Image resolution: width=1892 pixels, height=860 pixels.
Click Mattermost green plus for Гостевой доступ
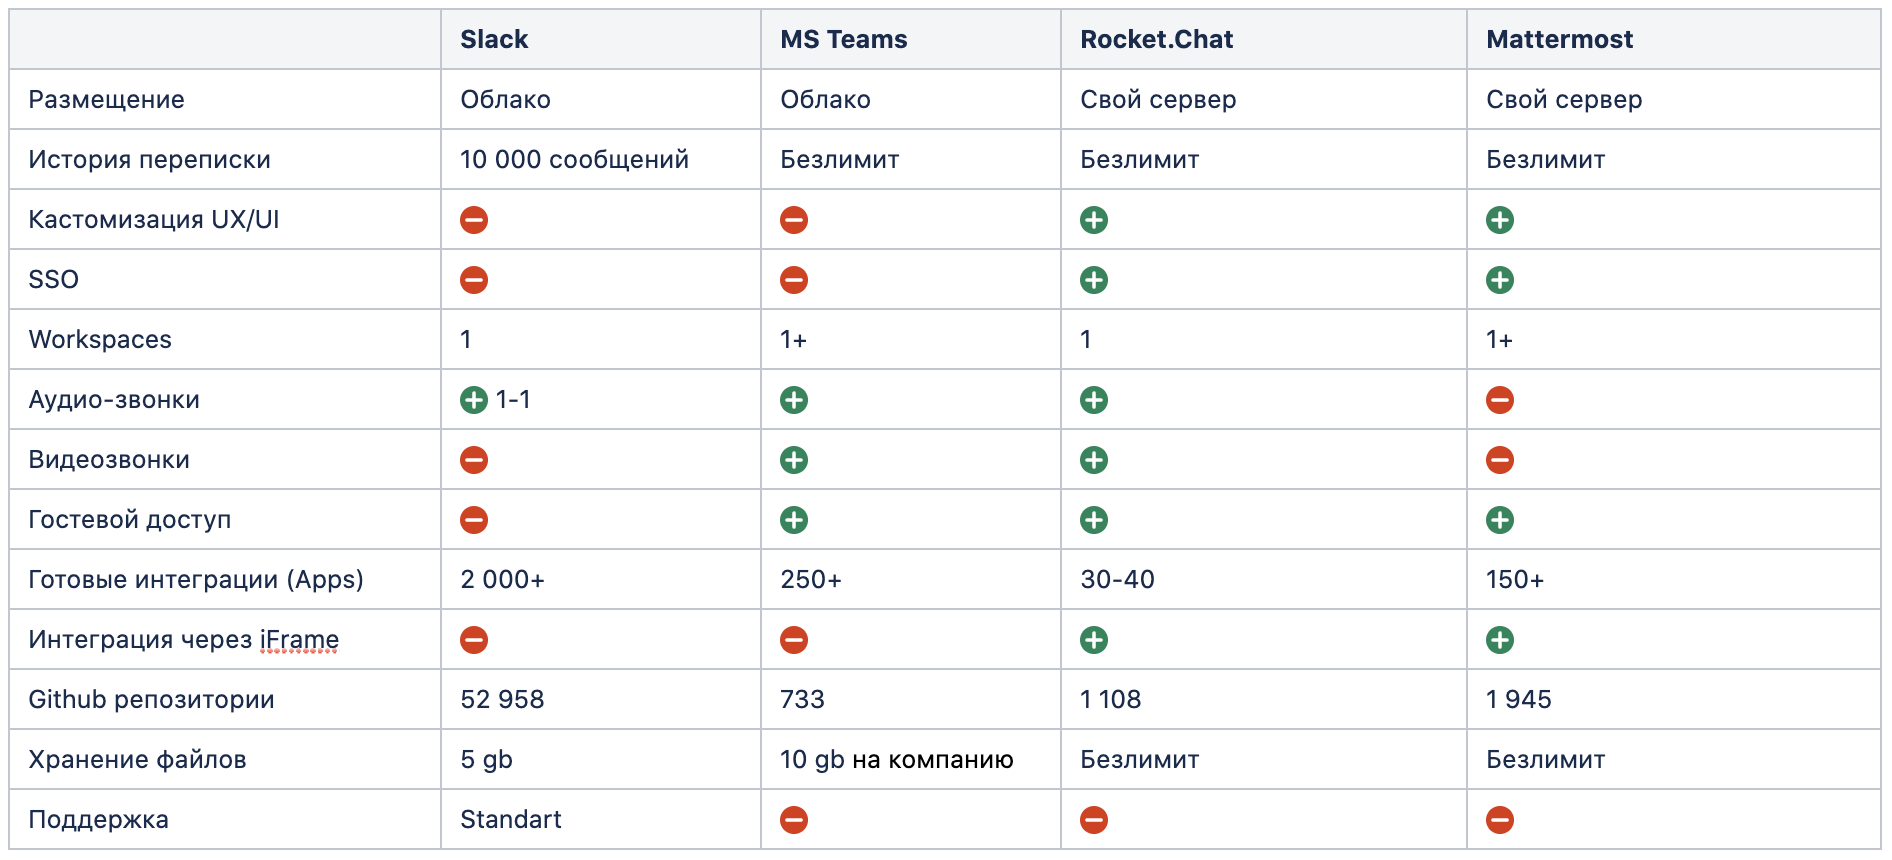tap(1500, 520)
